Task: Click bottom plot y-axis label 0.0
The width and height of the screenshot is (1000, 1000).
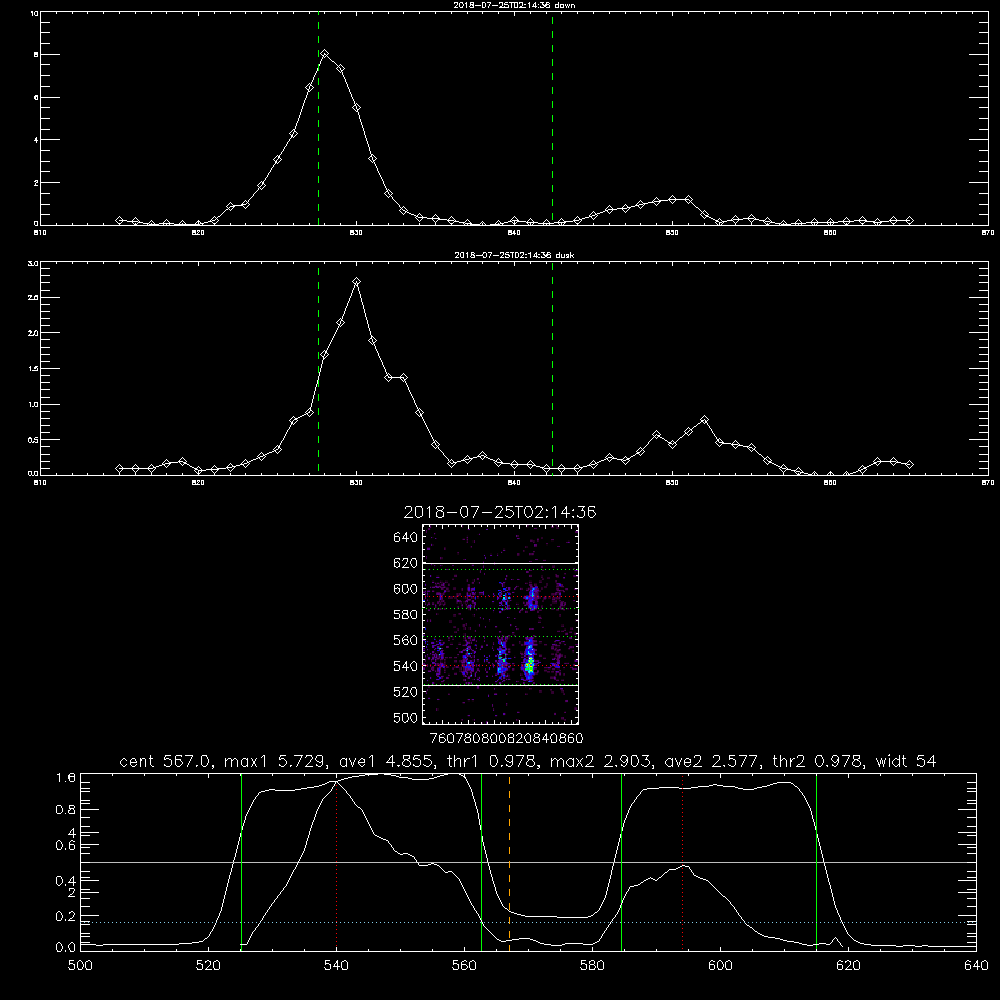Action: 66,948
